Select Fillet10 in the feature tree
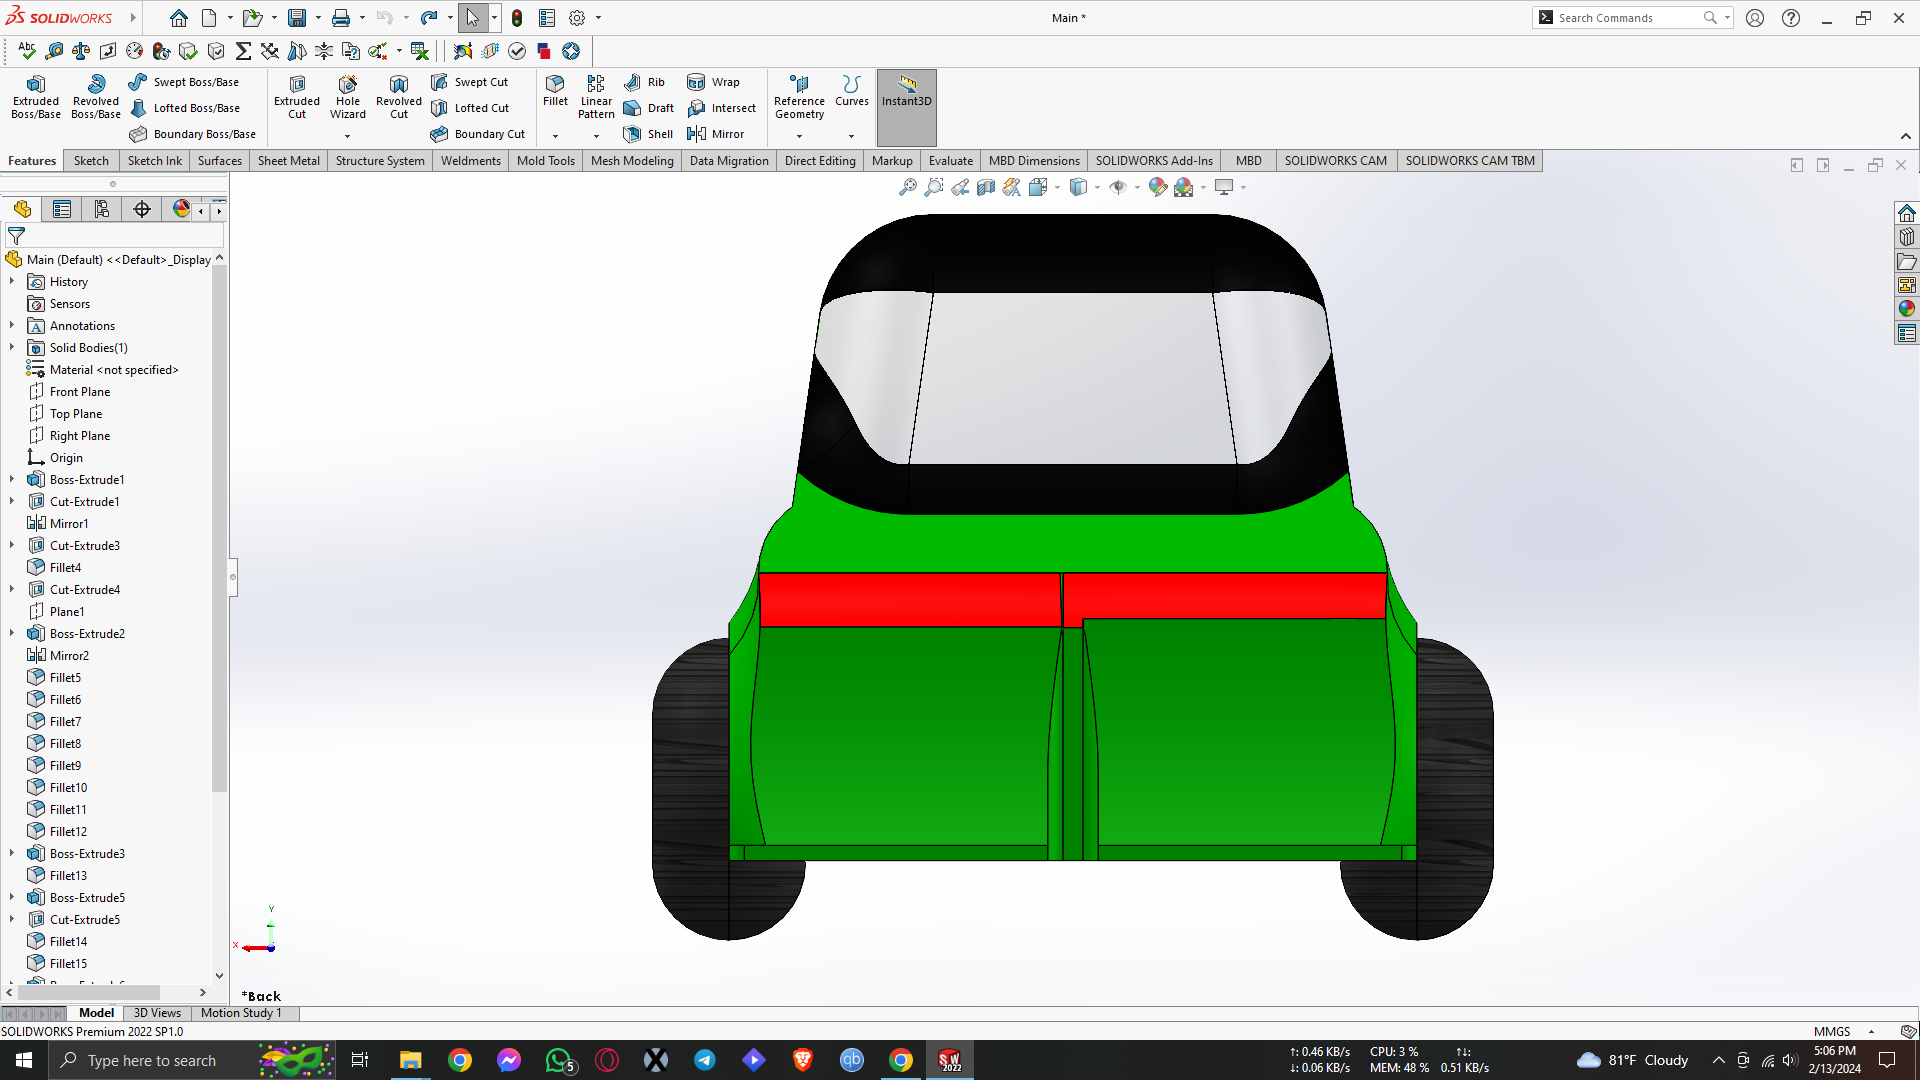 (x=68, y=788)
